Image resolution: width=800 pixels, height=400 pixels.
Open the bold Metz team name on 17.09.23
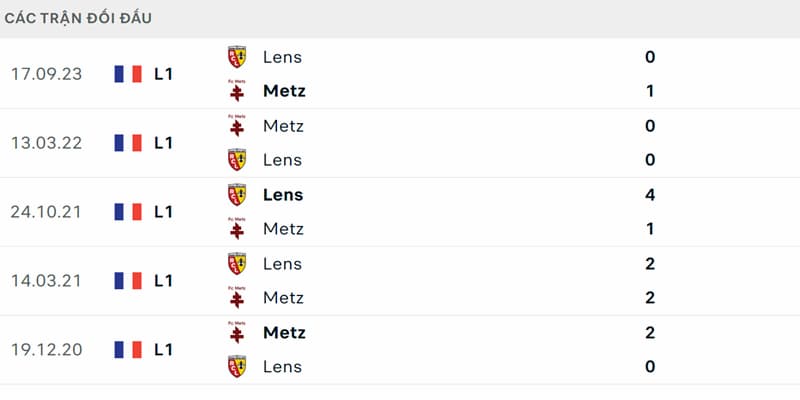tap(284, 91)
